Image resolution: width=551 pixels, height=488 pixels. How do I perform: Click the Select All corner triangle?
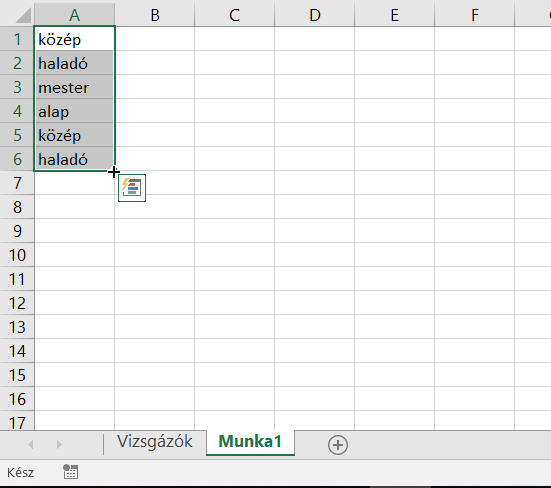pyautogui.click(x=23, y=16)
